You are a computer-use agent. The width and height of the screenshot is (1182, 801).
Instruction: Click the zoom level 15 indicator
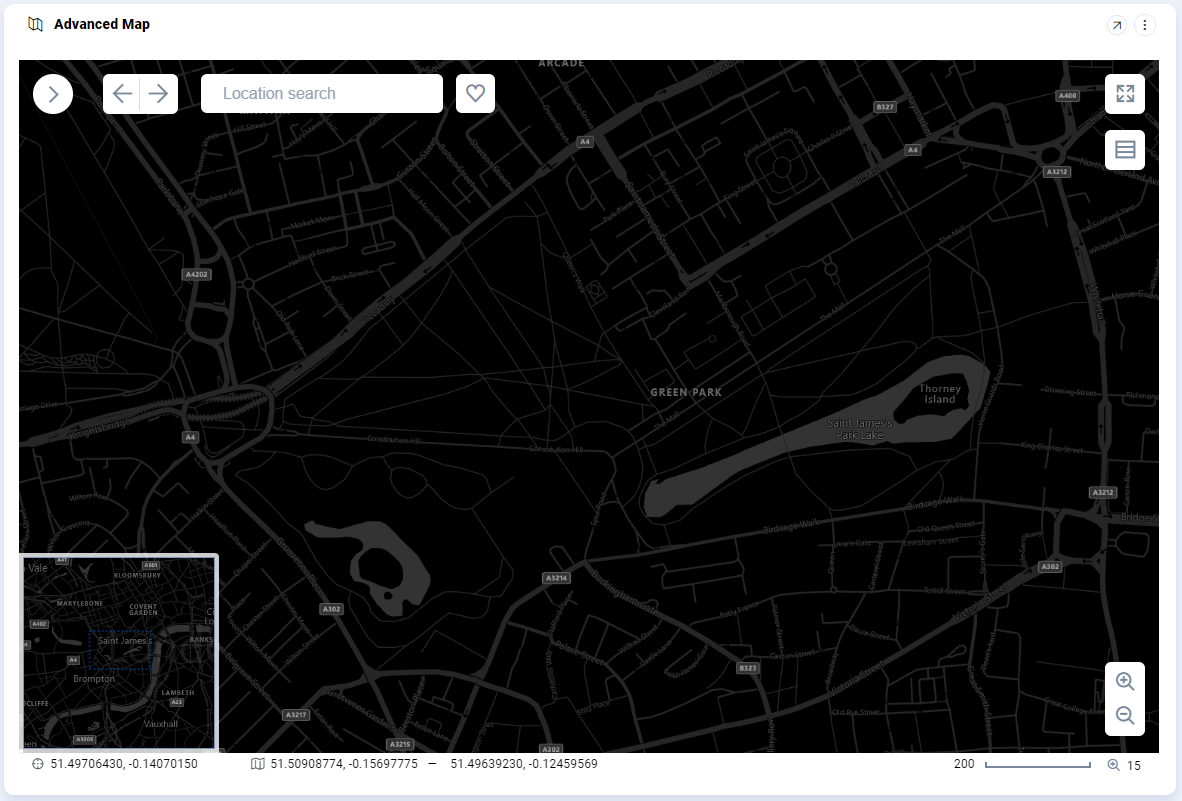click(1124, 765)
